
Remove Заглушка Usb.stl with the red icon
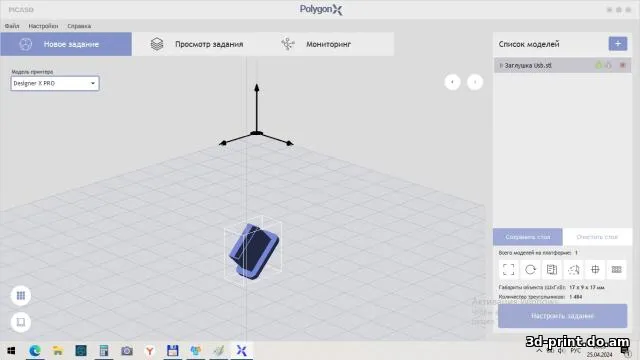click(x=622, y=65)
